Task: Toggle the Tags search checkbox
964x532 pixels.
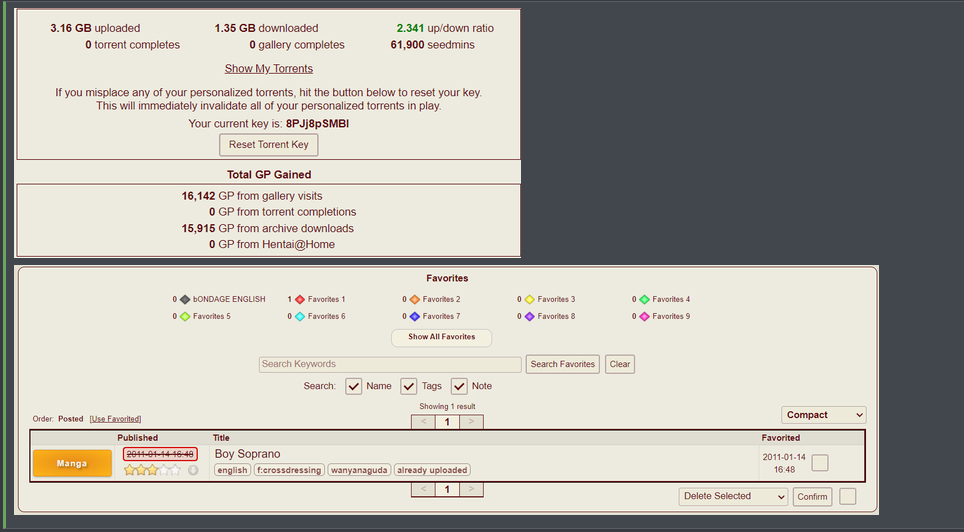Action: coord(409,386)
